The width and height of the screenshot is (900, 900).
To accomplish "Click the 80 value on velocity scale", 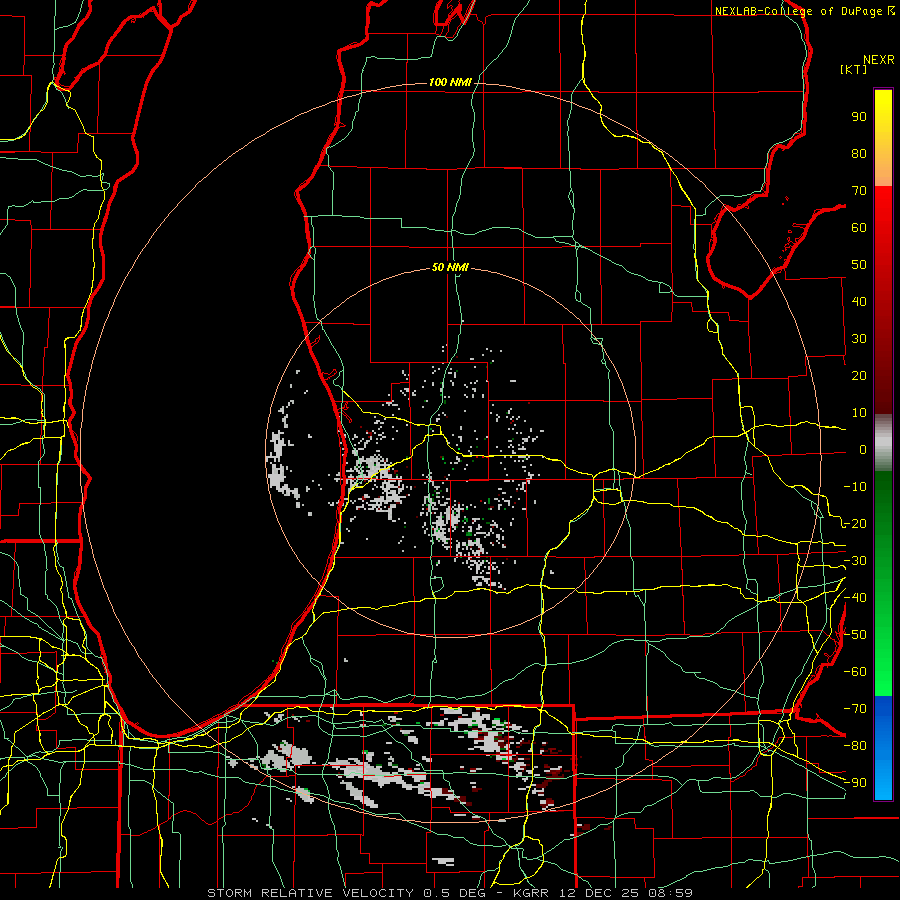I will (859, 154).
